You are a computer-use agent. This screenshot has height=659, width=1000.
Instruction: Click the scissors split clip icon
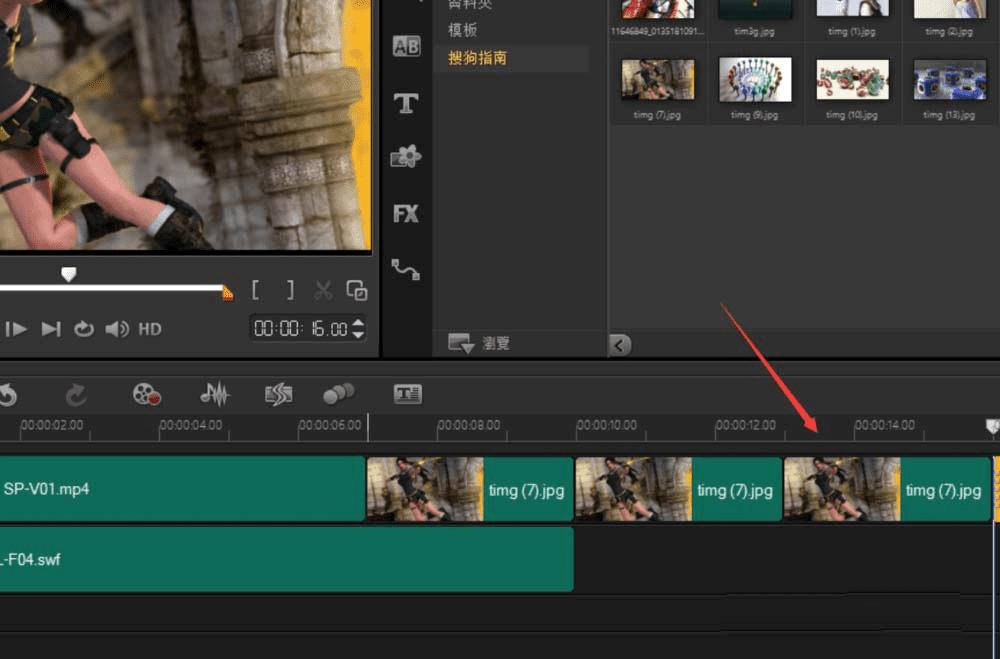point(323,290)
